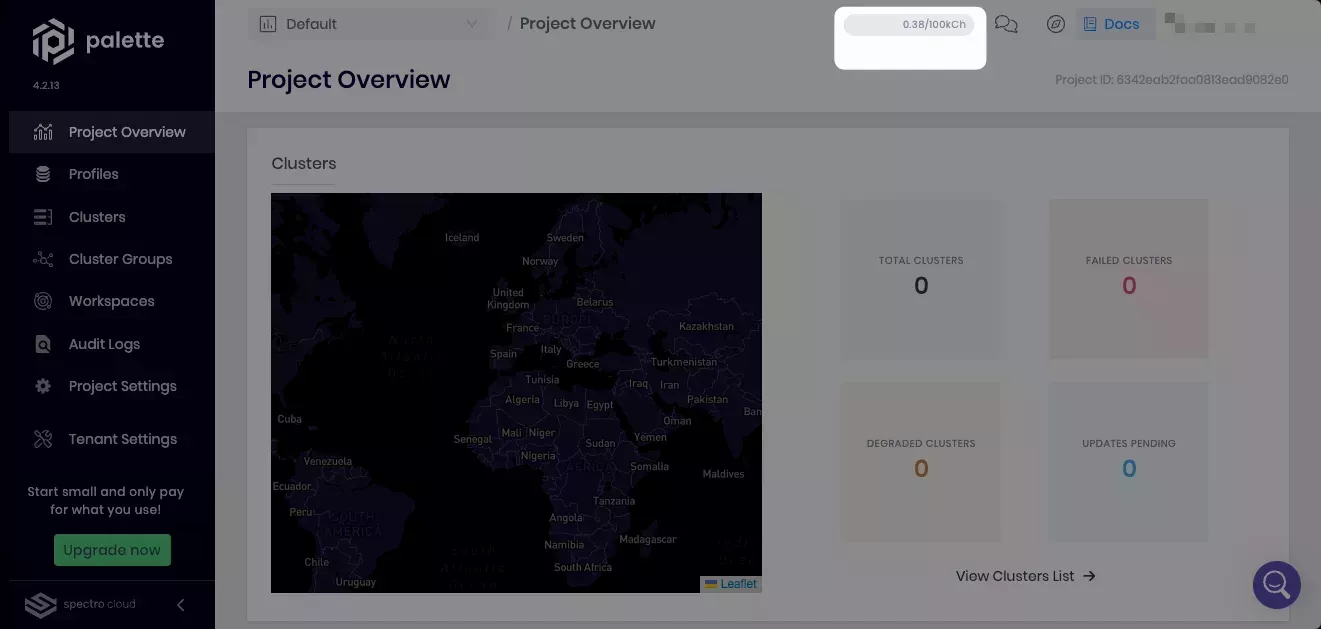Image resolution: width=1321 pixels, height=629 pixels.
Task: Click View Clusters List link
Action: 1025,576
